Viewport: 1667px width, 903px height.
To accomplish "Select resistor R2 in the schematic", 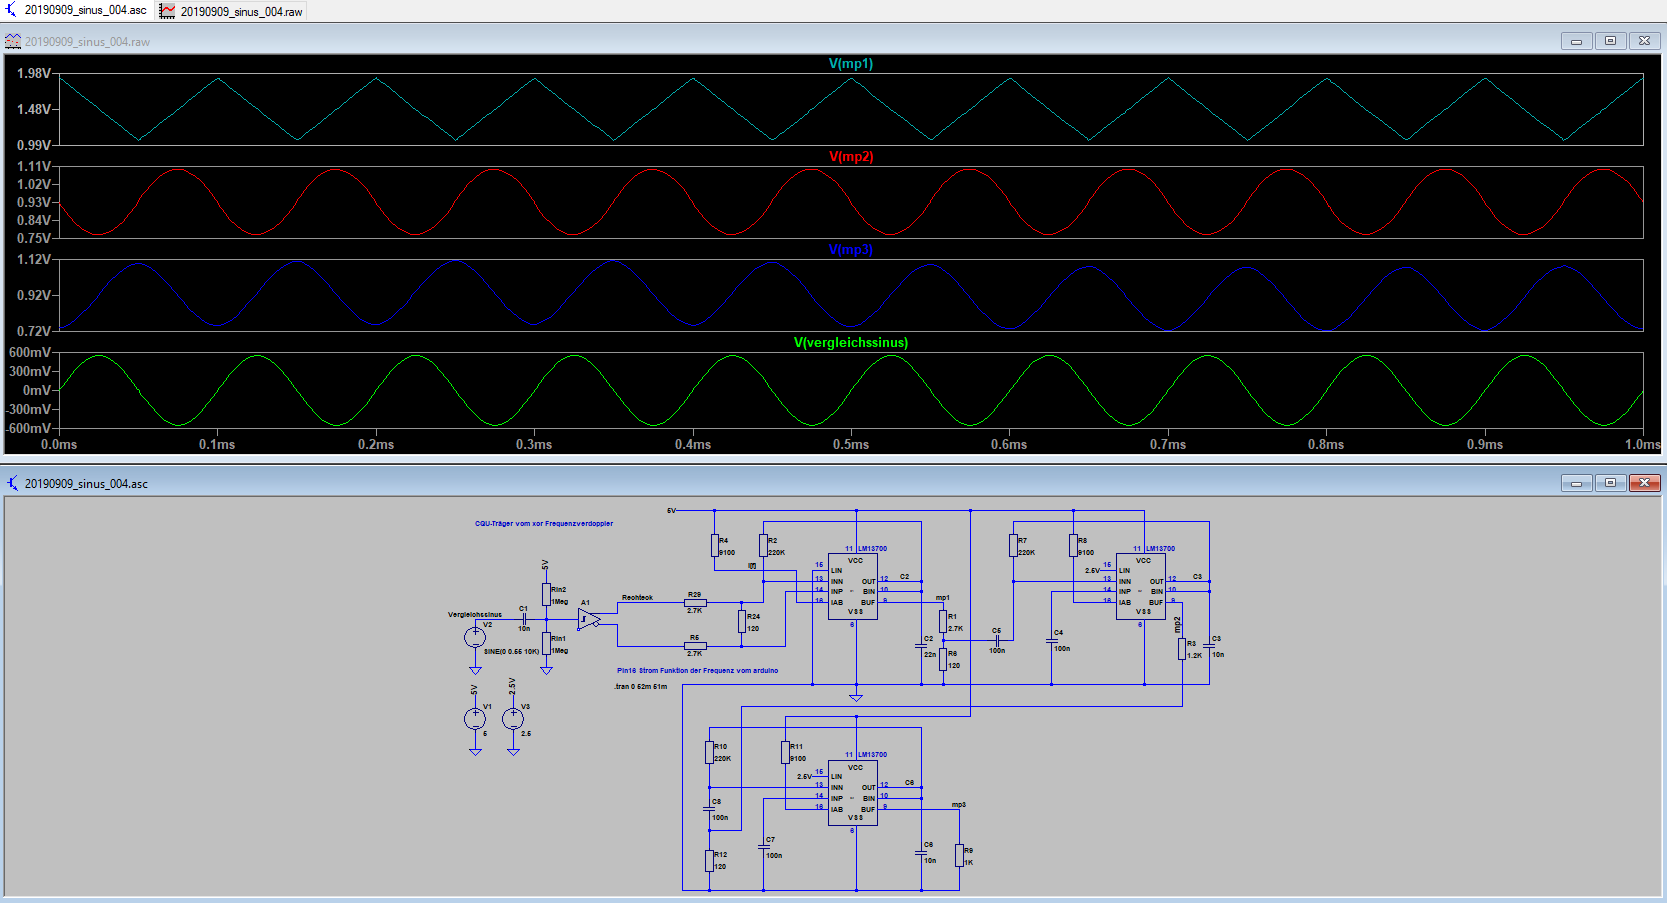I will (x=763, y=545).
